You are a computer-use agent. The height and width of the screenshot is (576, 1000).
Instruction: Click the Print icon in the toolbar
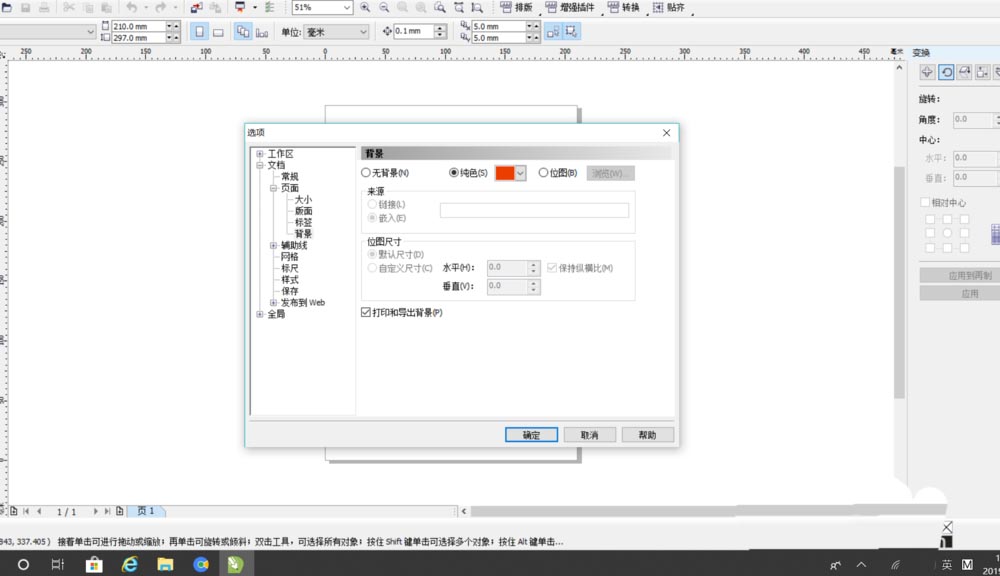(45, 7)
